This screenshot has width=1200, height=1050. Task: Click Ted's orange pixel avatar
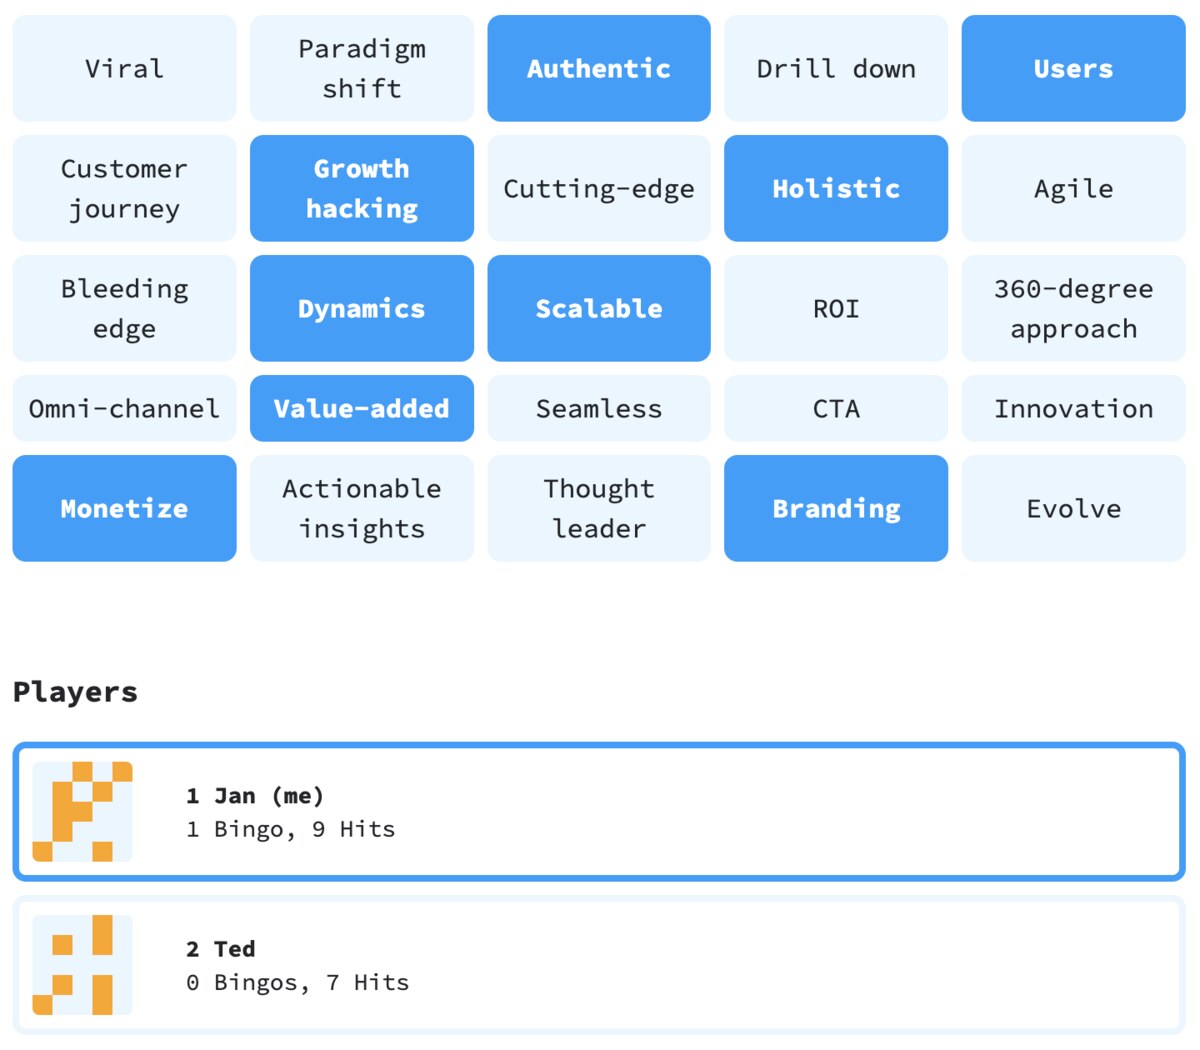(82, 964)
